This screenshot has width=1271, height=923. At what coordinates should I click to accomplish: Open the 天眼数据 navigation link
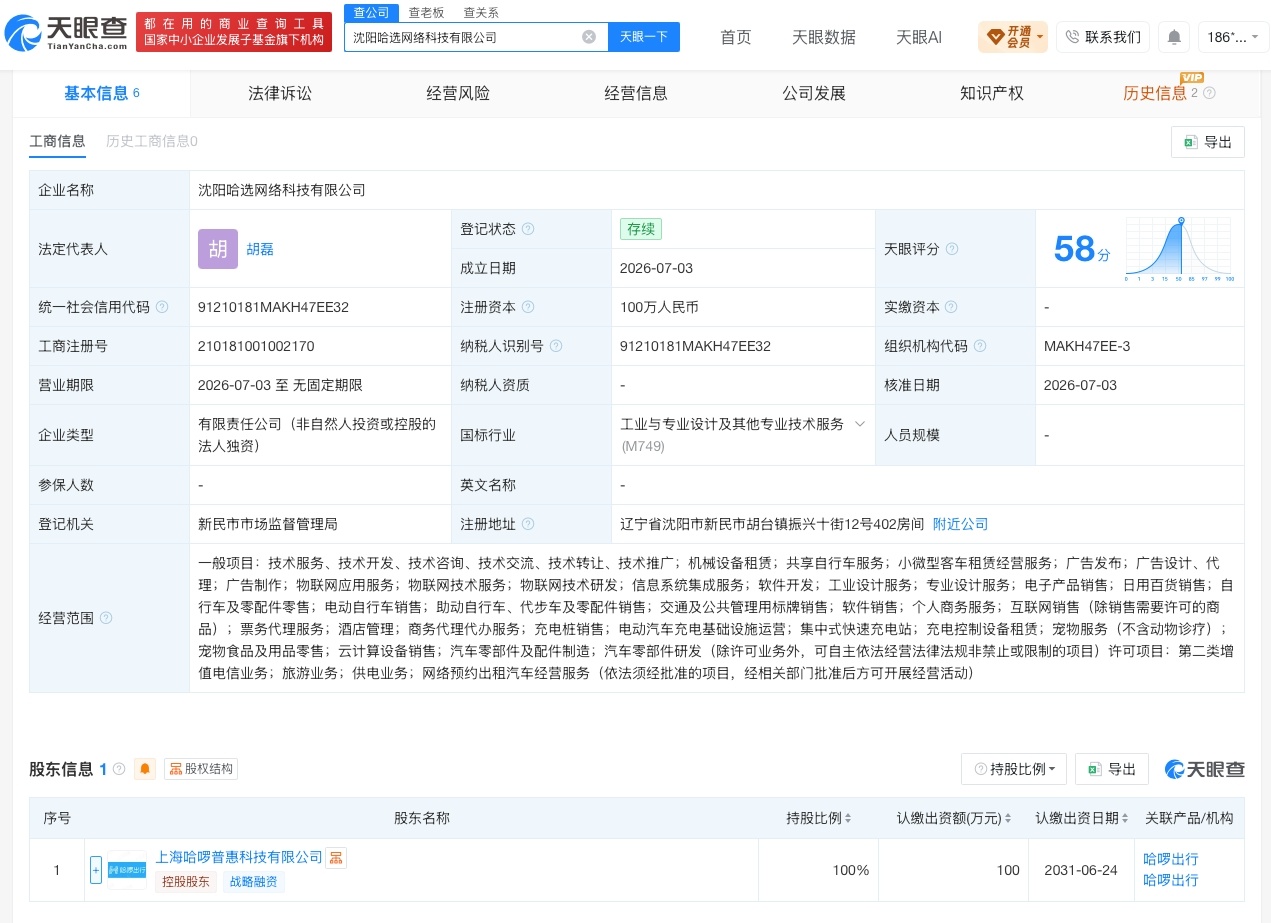(x=824, y=37)
